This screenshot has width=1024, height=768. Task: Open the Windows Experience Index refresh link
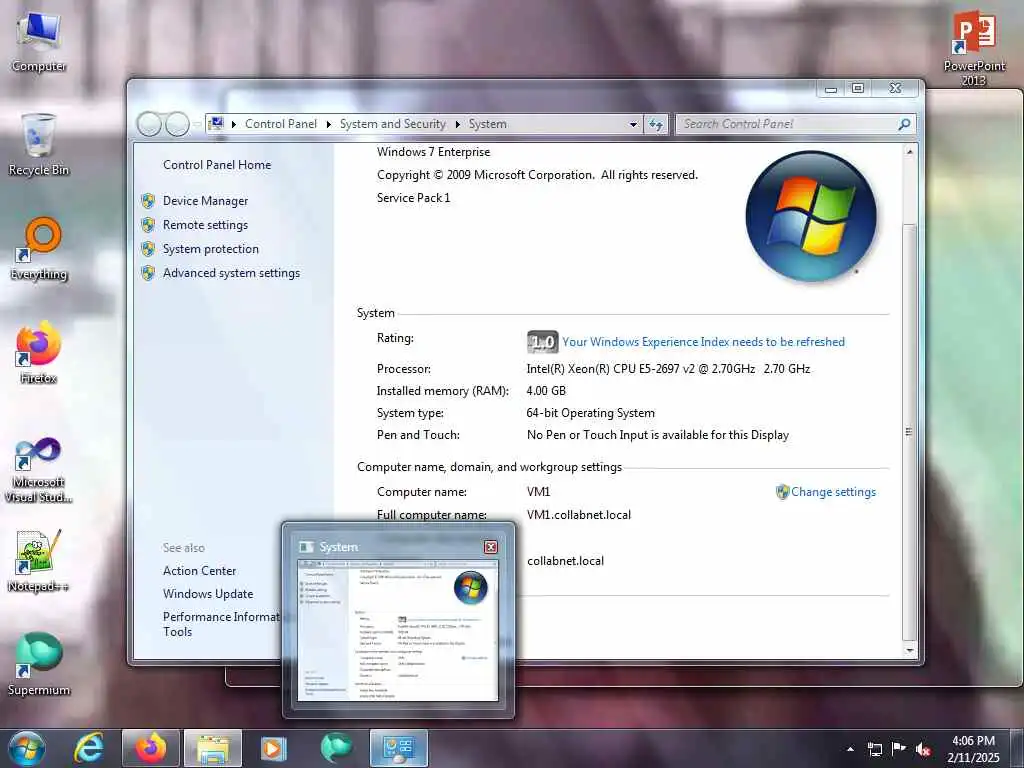pos(703,342)
